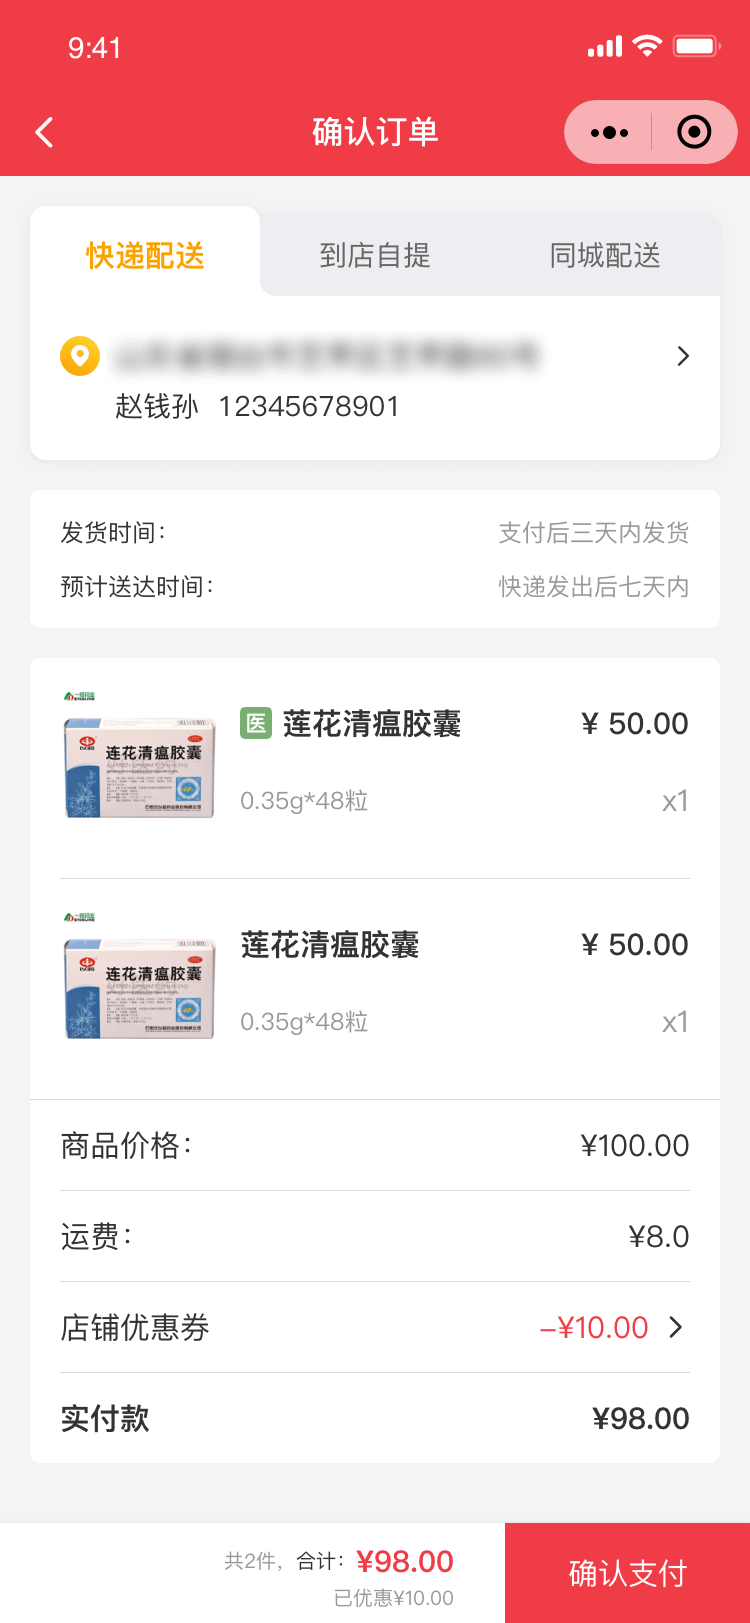This screenshot has height=1623, width=750.
Task: Open the three-dot more menu
Action: click(x=609, y=132)
